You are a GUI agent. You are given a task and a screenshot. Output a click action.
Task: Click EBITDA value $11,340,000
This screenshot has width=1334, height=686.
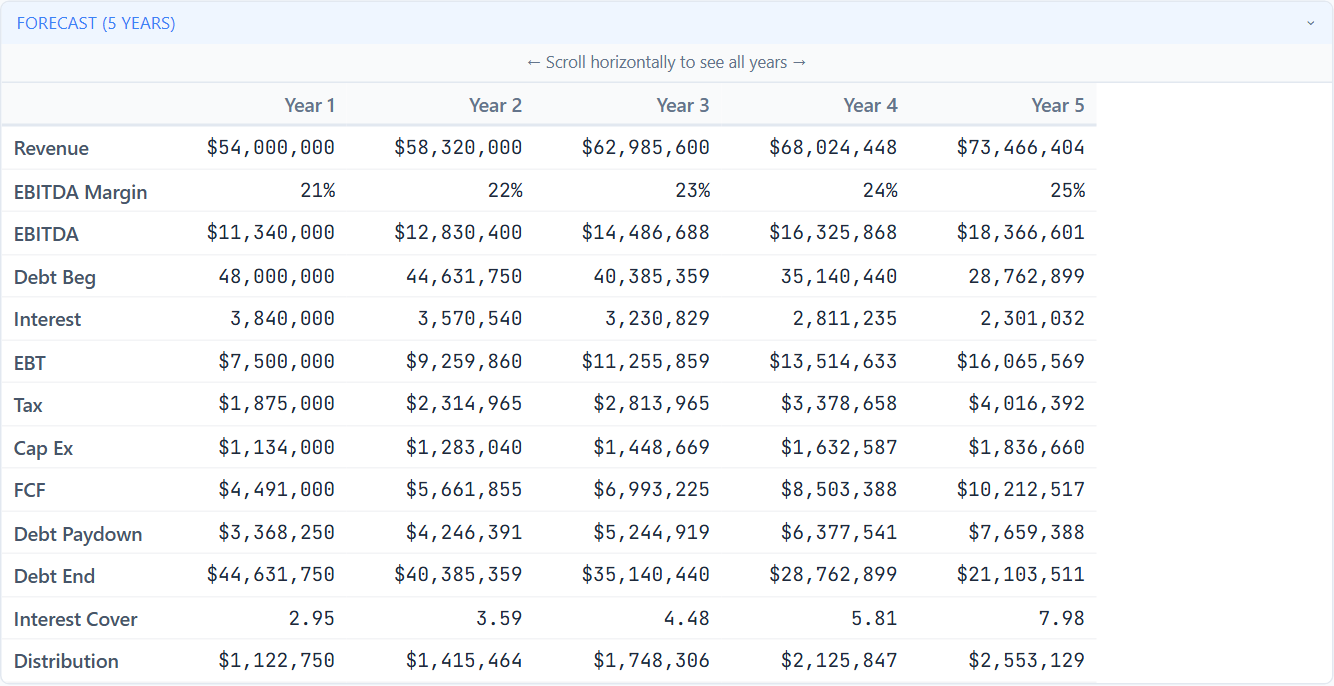[x=271, y=233]
